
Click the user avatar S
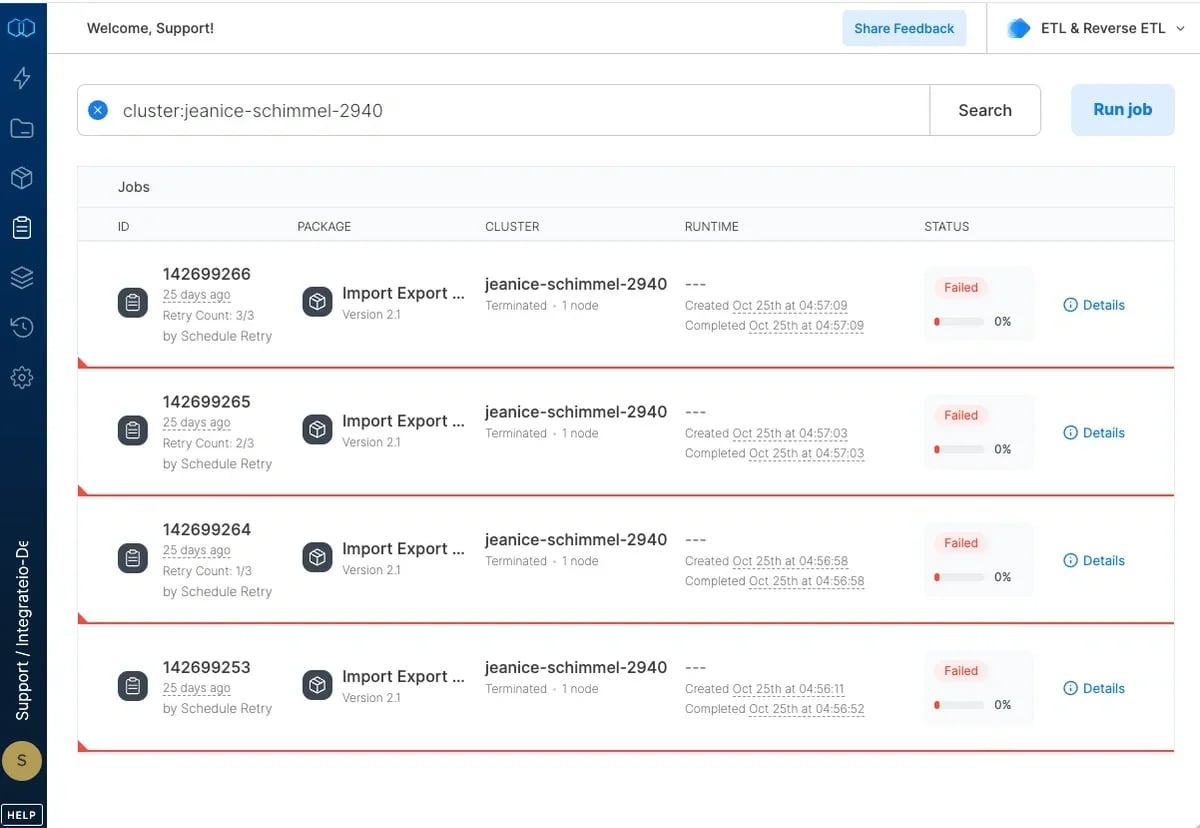[22, 761]
